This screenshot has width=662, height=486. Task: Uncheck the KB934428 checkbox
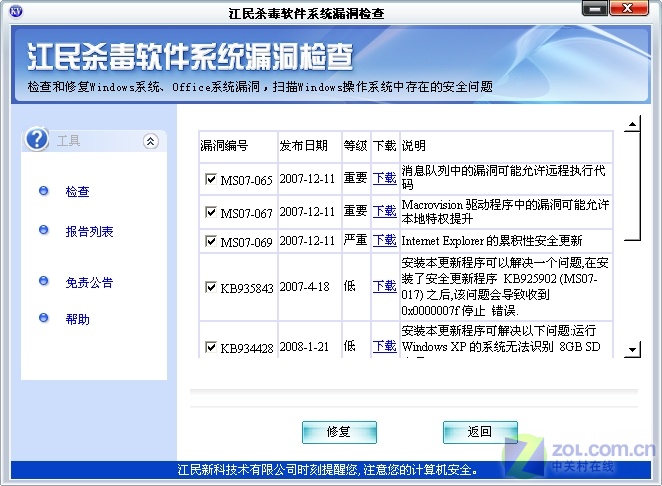point(211,347)
